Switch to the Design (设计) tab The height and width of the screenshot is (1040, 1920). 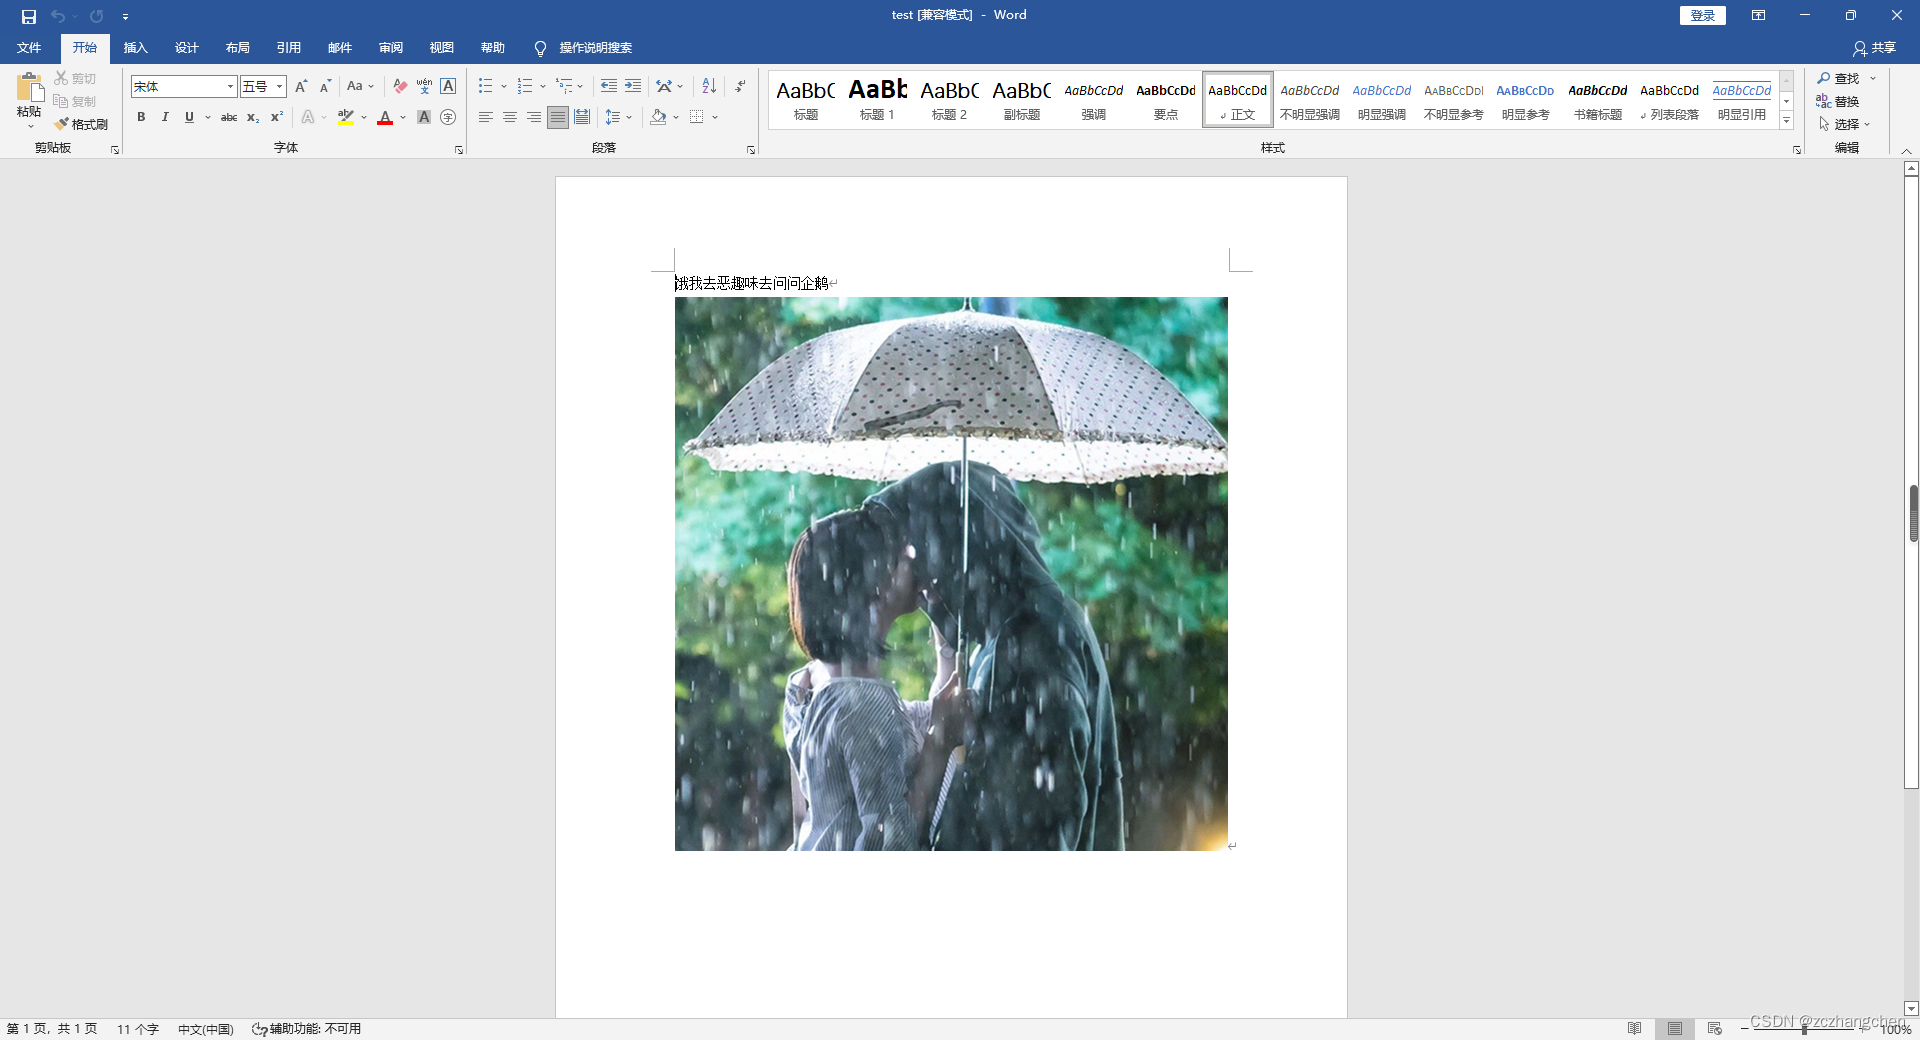tap(186, 48)
